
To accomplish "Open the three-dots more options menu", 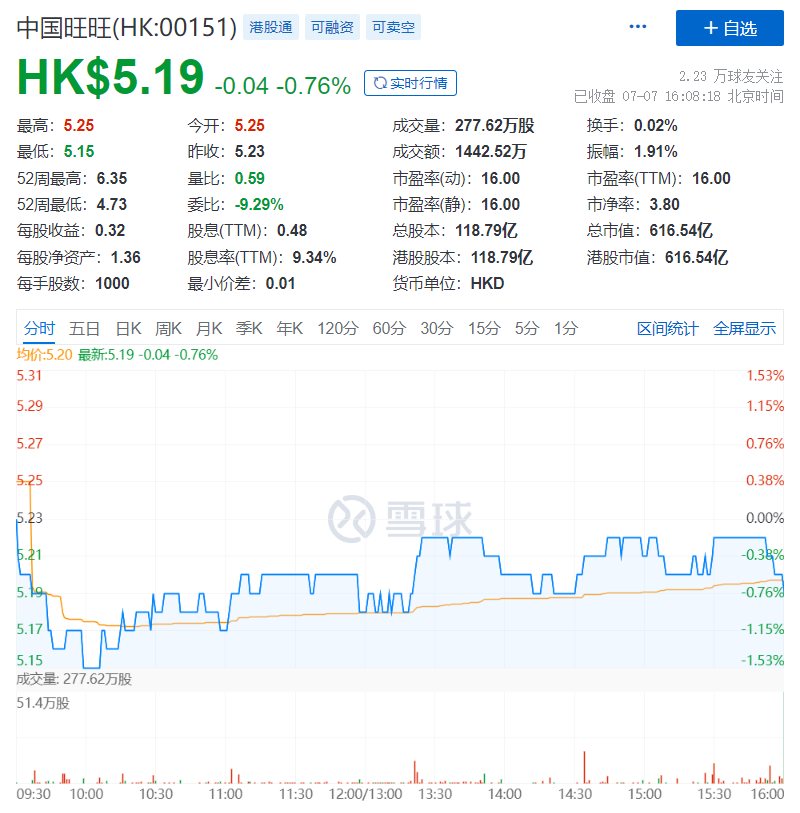I will 637,26.
